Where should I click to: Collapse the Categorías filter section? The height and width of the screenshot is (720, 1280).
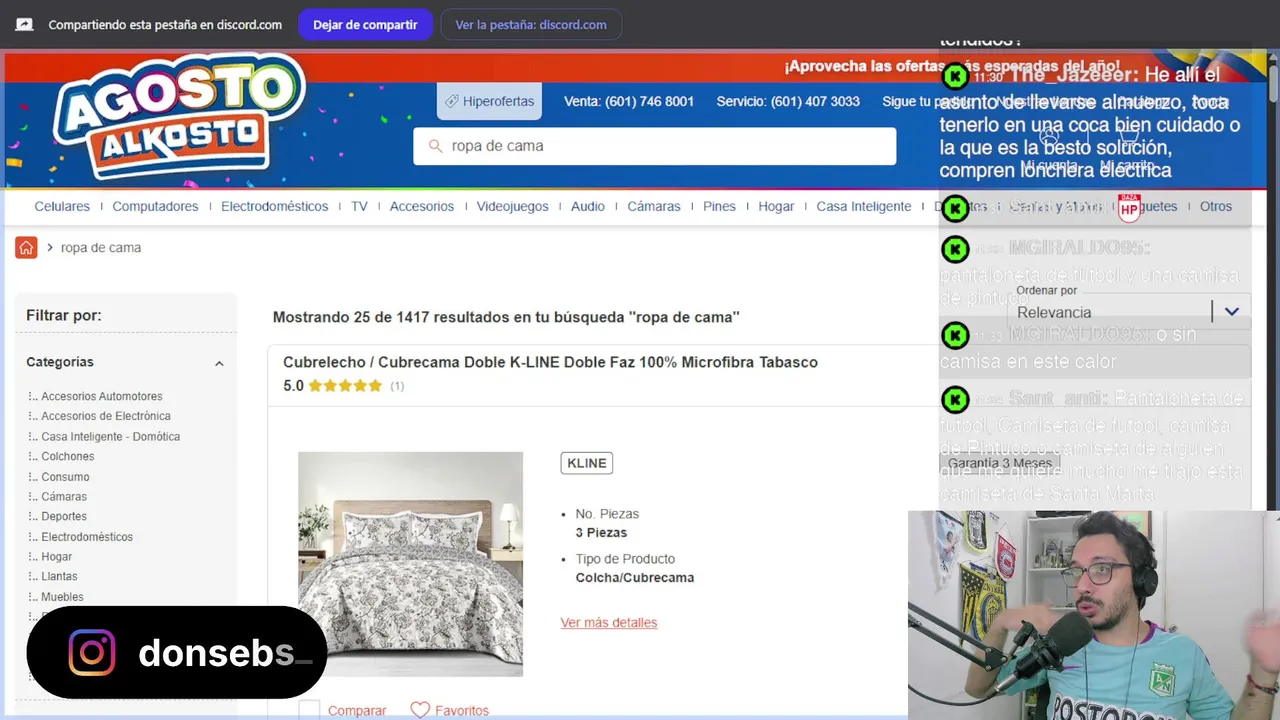tap(219, 363)
